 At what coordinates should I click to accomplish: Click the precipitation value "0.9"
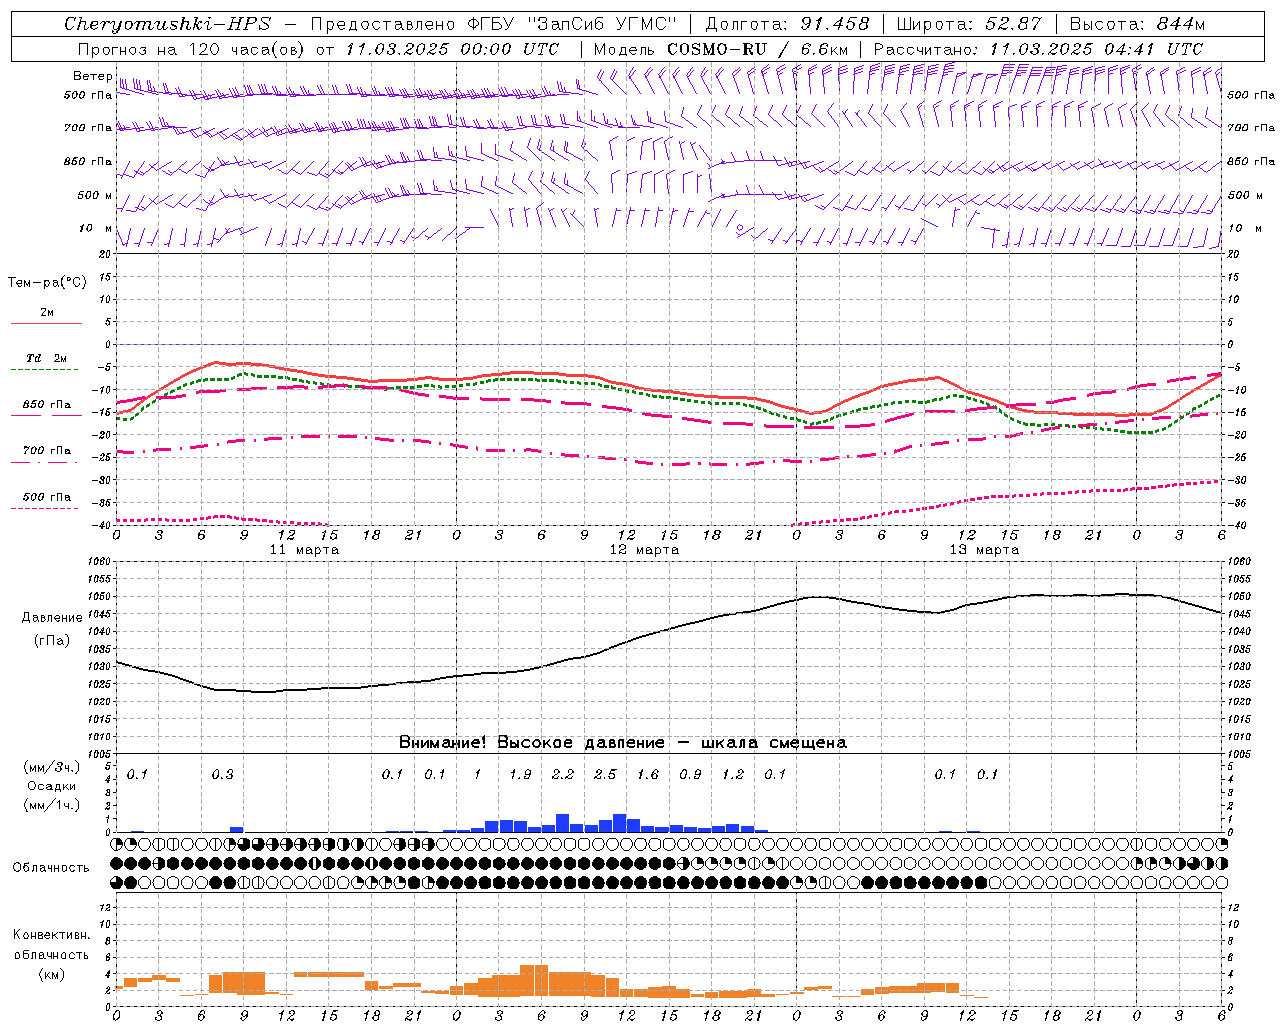690,774
